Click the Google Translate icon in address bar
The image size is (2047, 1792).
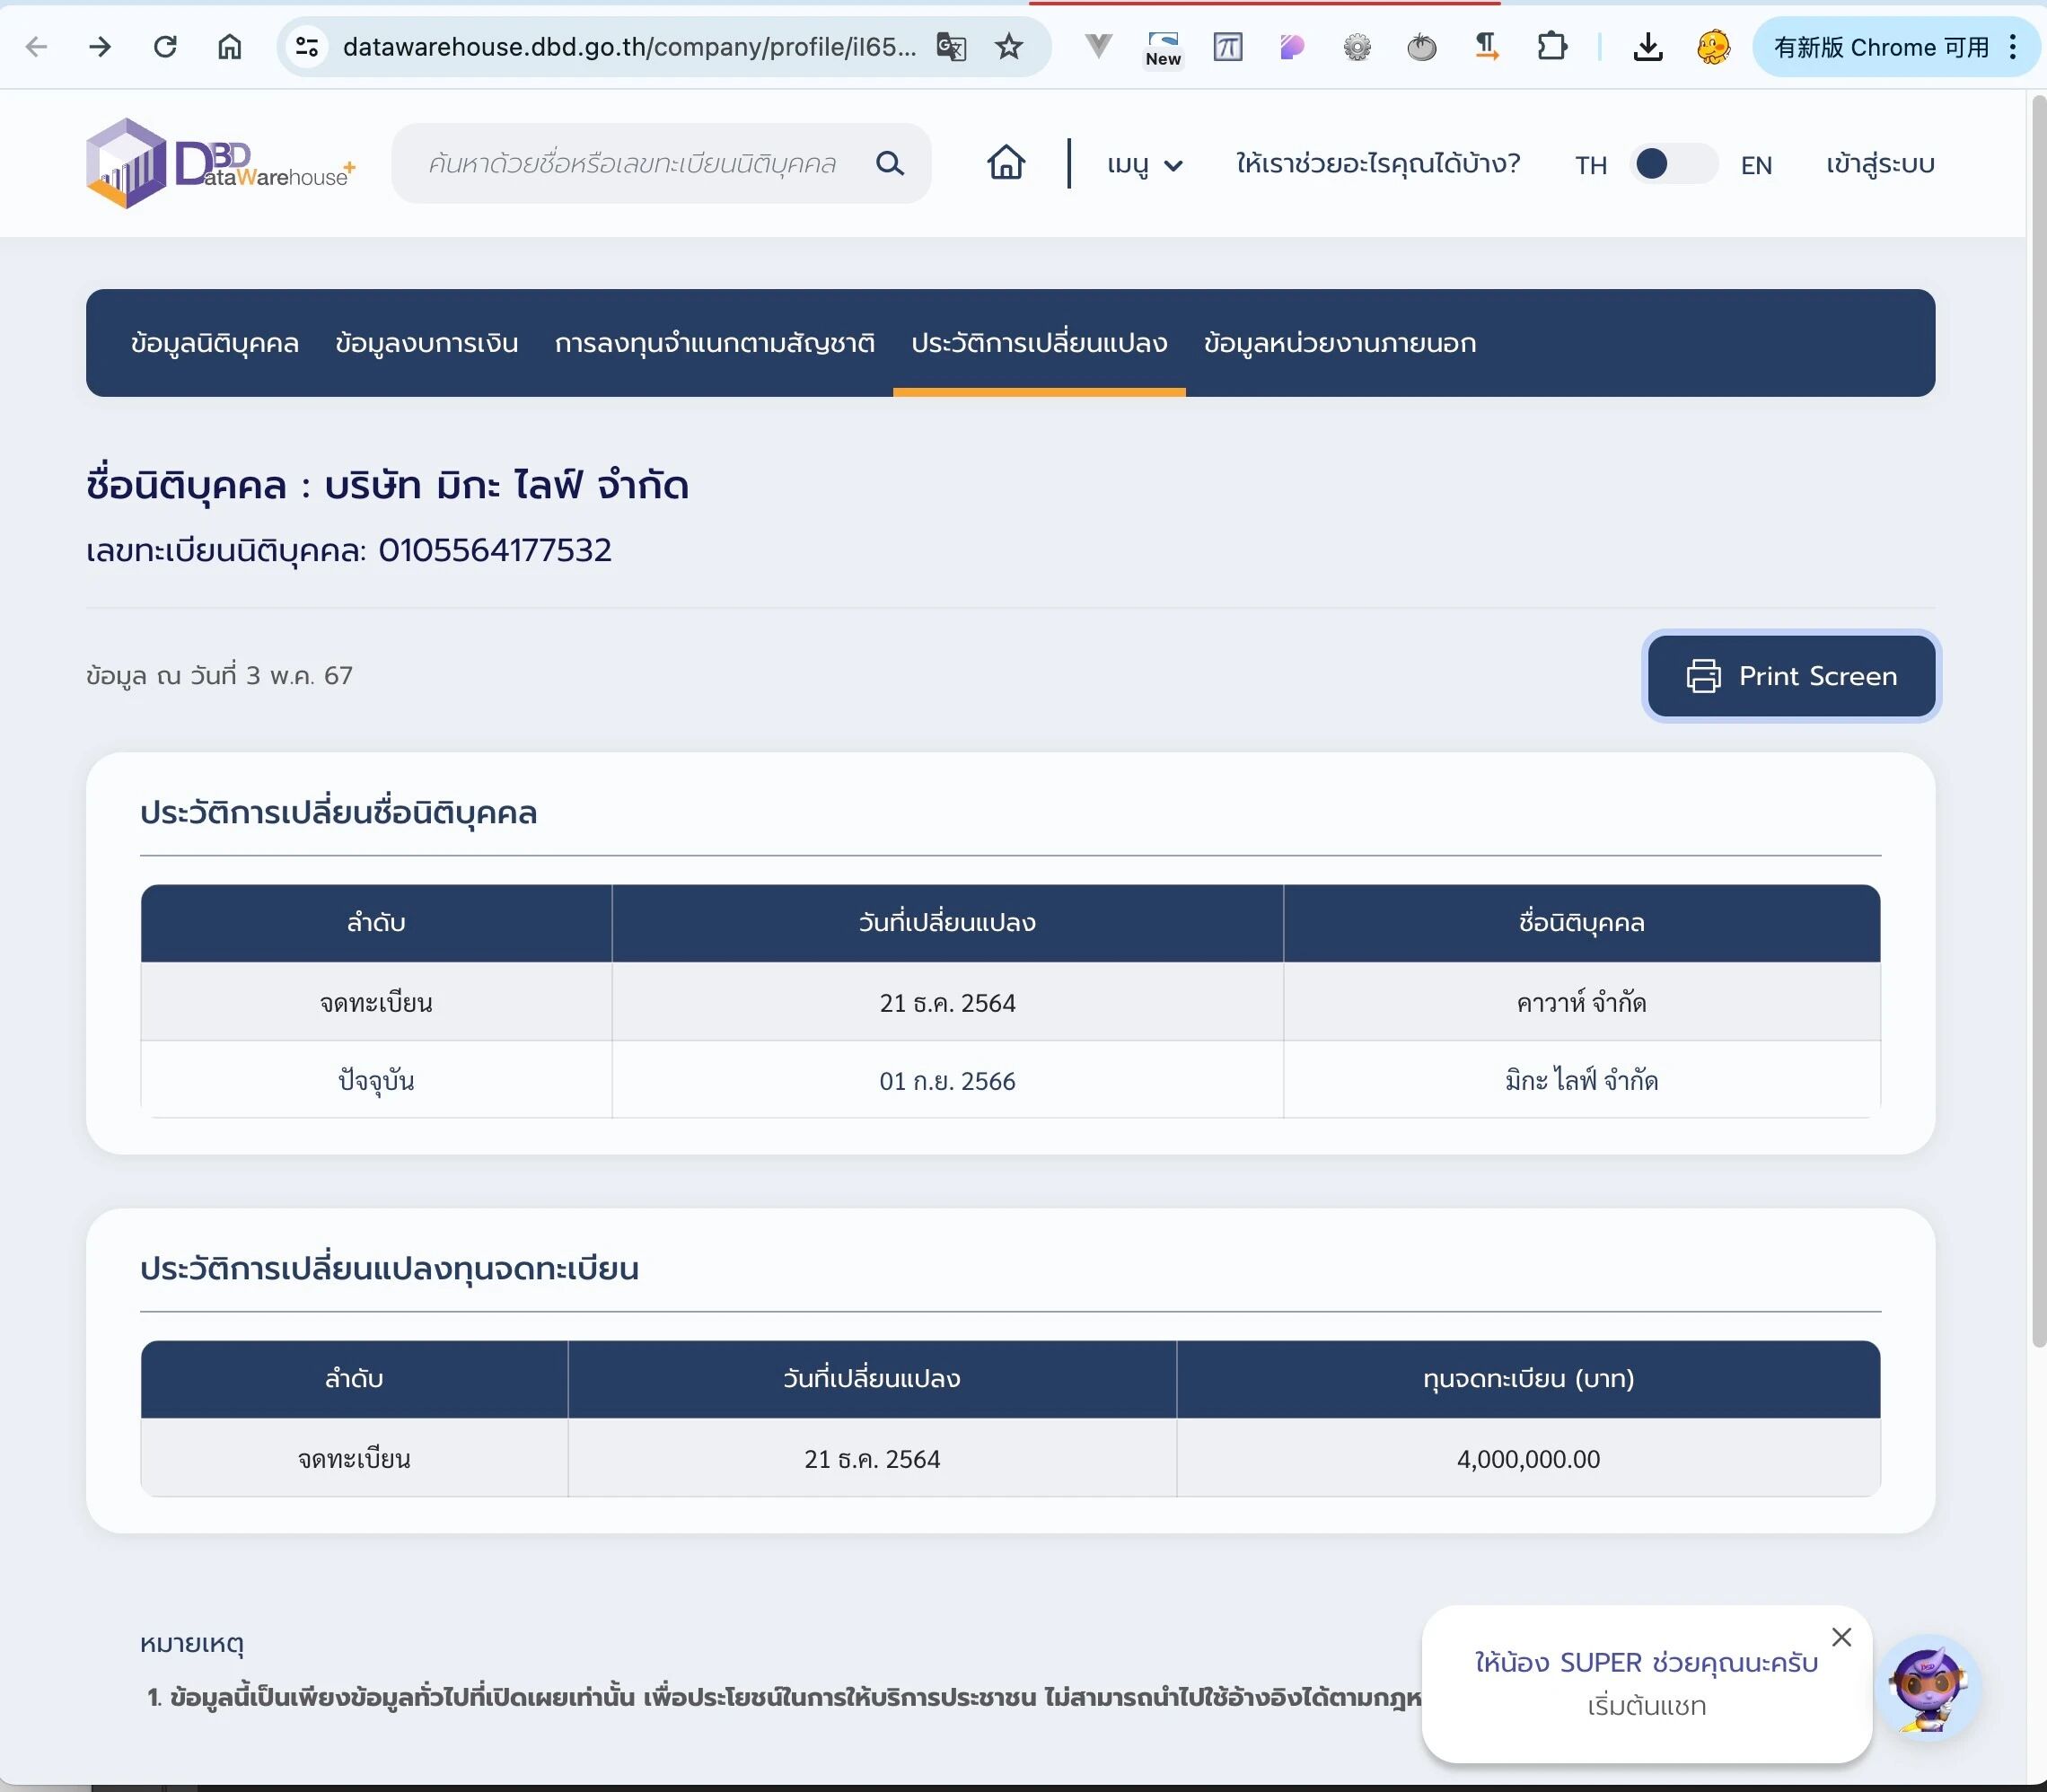(x=950, y=47)
